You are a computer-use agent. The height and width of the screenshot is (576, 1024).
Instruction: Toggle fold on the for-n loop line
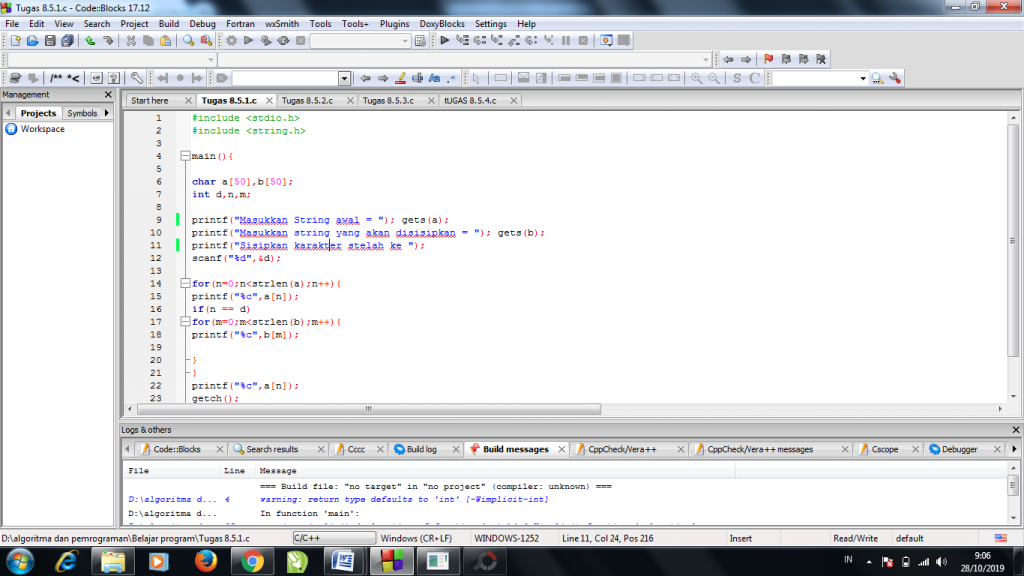click(x=185, y=283)
